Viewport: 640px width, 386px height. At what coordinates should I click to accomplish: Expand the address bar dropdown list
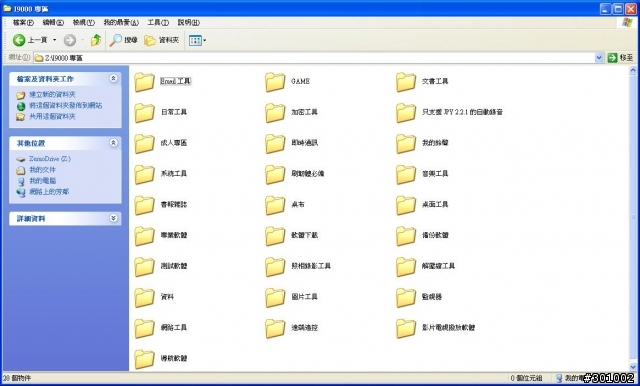tap(599, 58)
